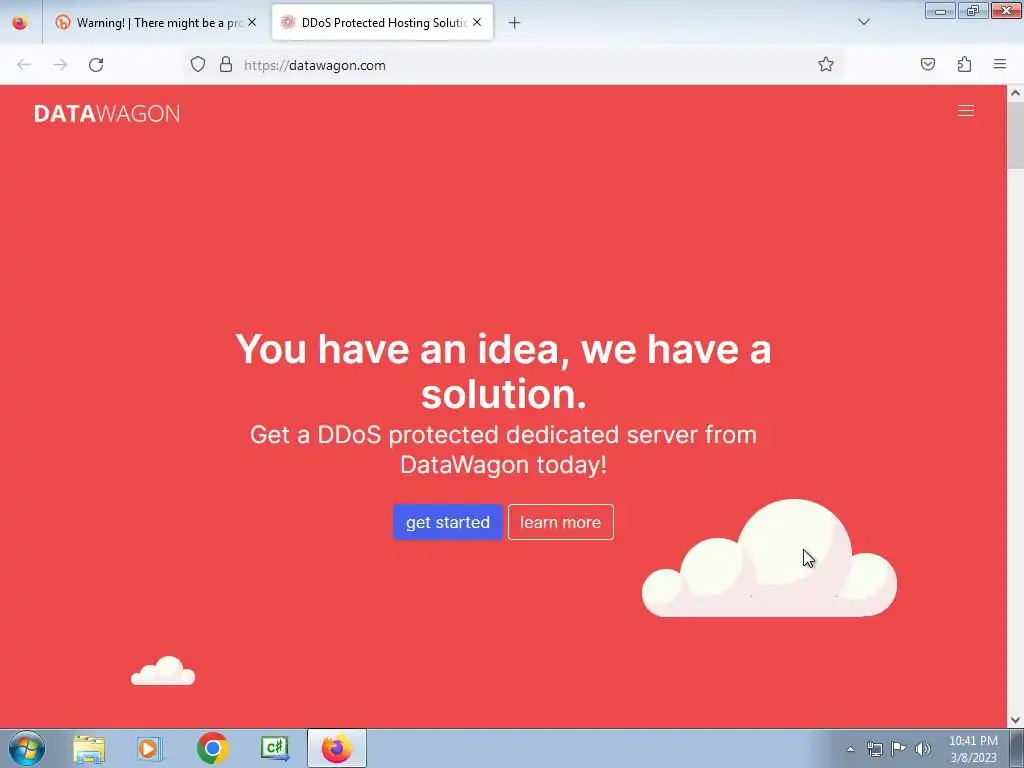Save page to Pocket icon
Screen dimensions: 1024x768
(927, 64)
